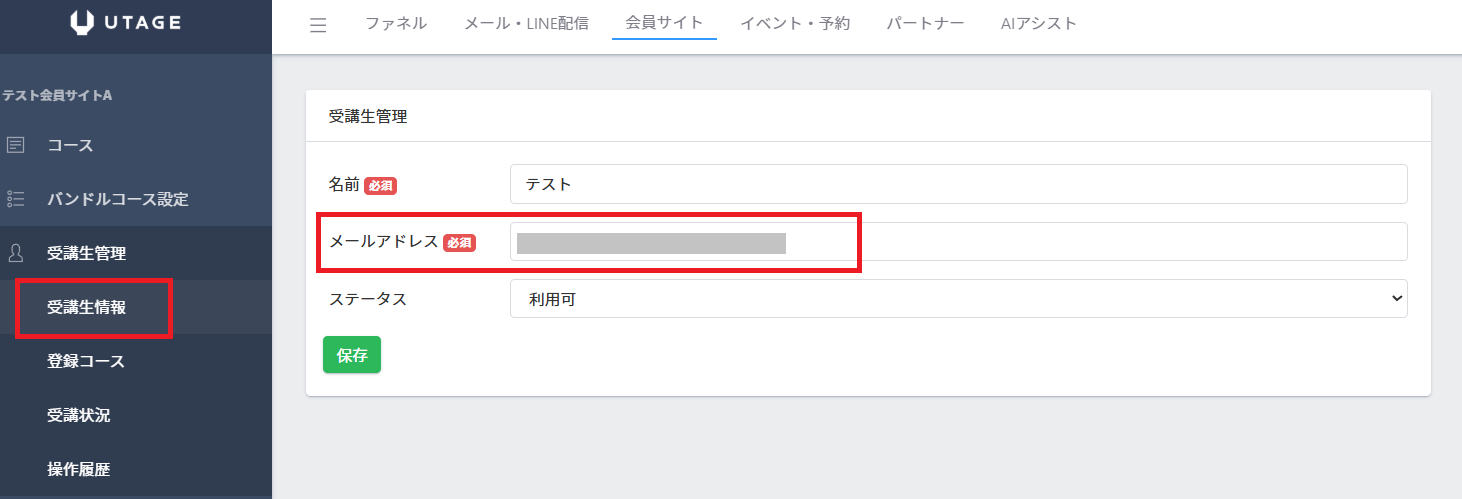Click the バンドルコース設定 sidebar icon
This screenshot has height=499, width=1462.
(15, 199)
